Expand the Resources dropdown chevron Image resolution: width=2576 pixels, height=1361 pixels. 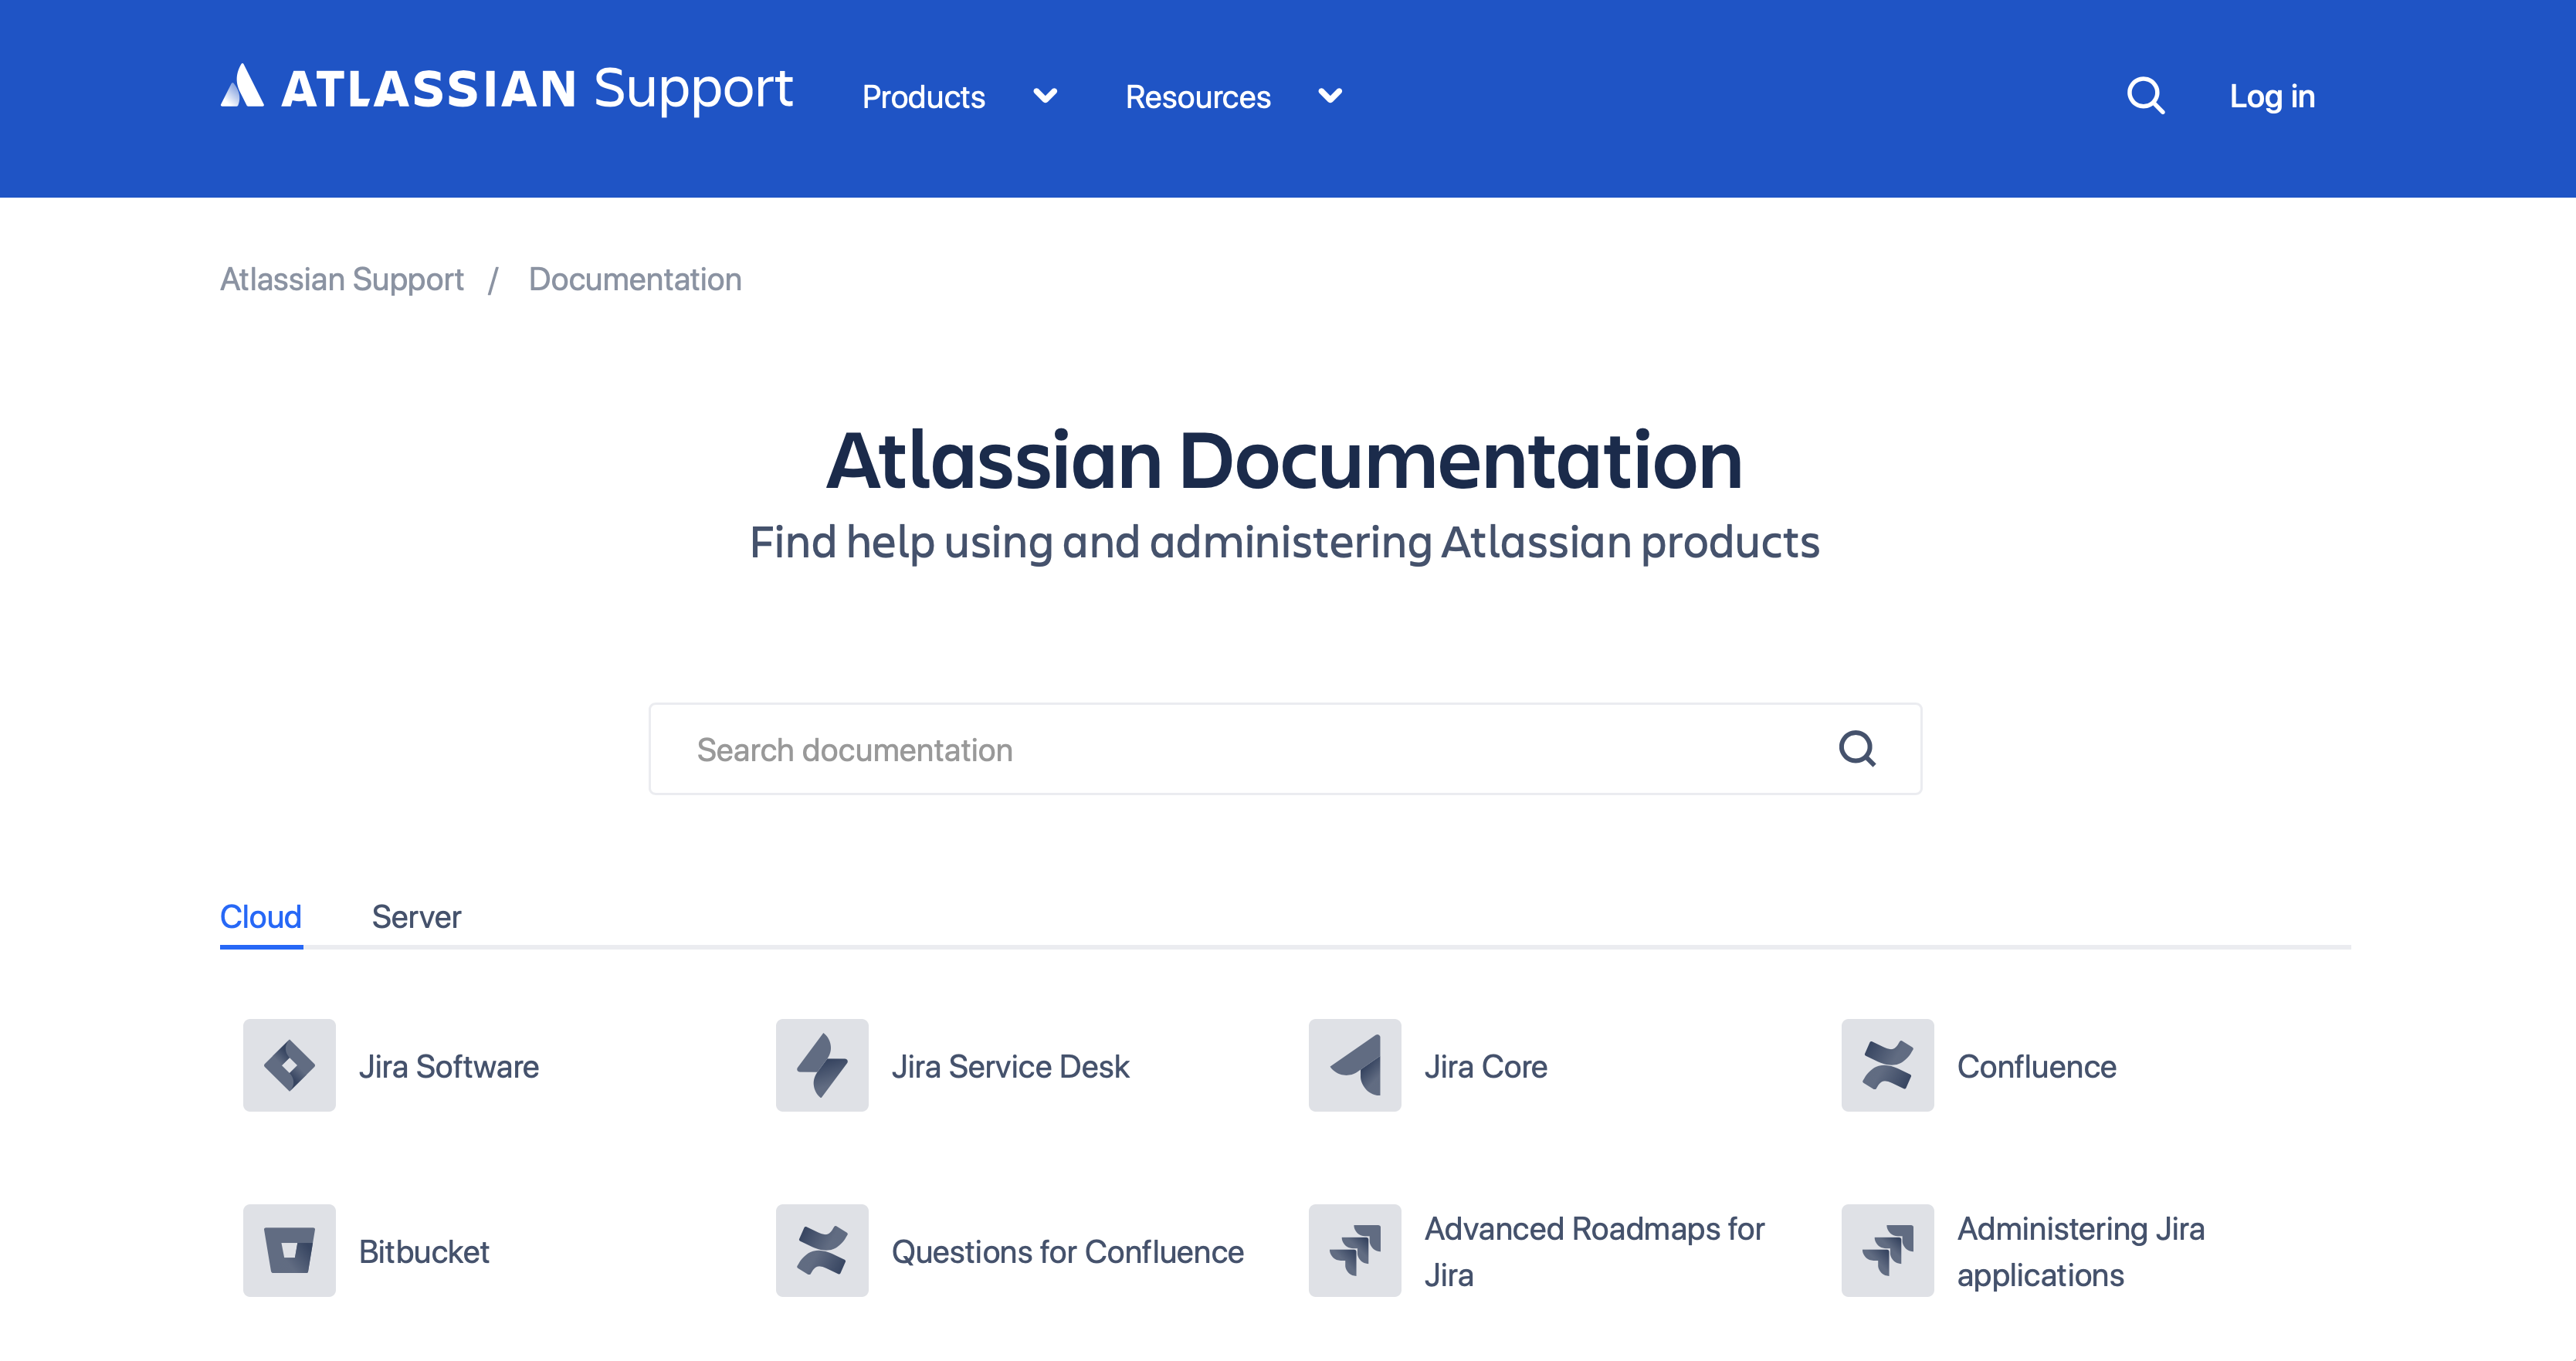click(x=1330, y=96)
